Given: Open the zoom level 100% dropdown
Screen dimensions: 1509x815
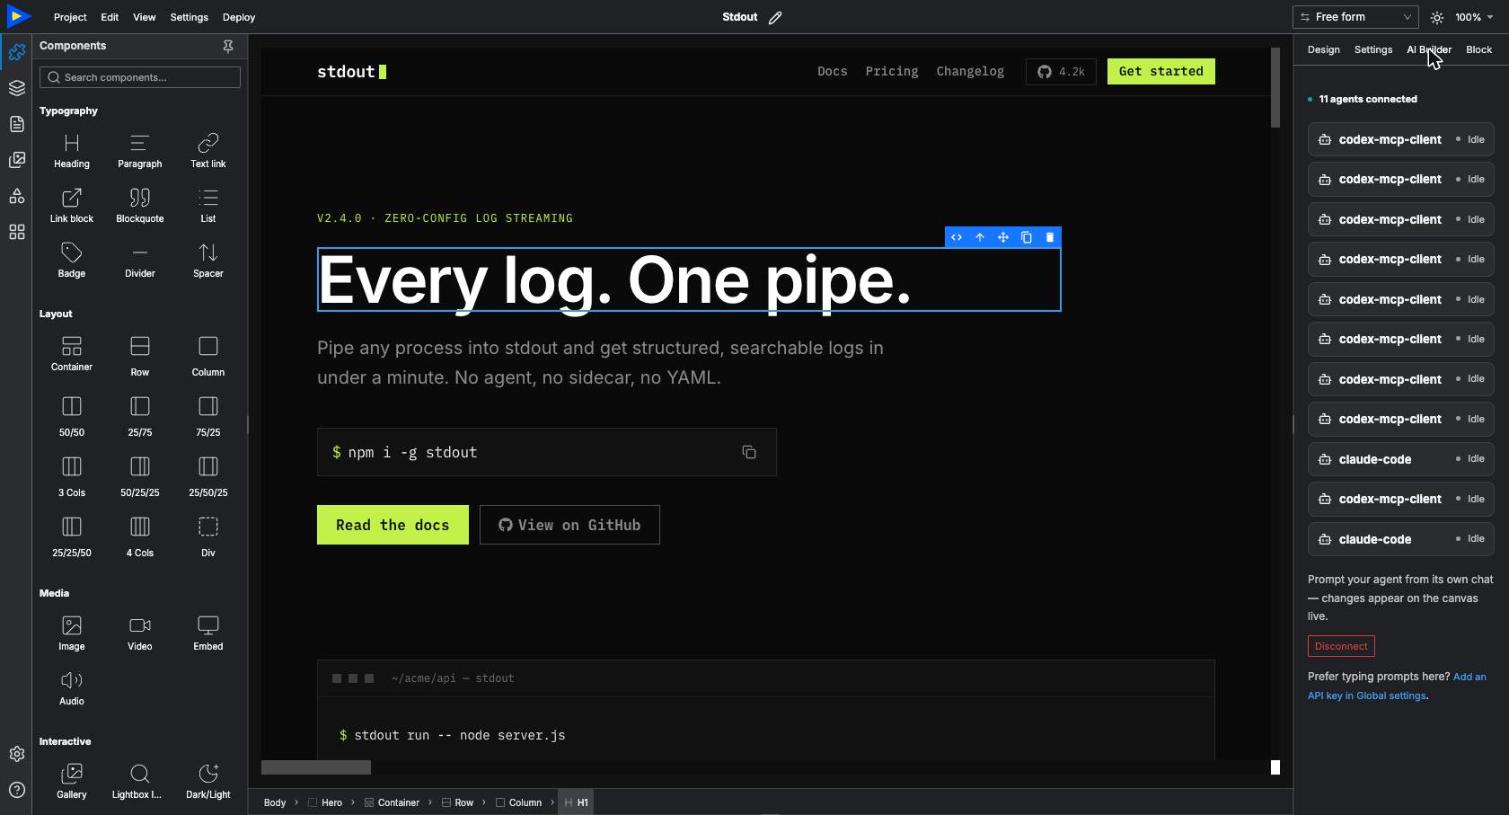Looking at the screenshot, I should pos(1474,17).
